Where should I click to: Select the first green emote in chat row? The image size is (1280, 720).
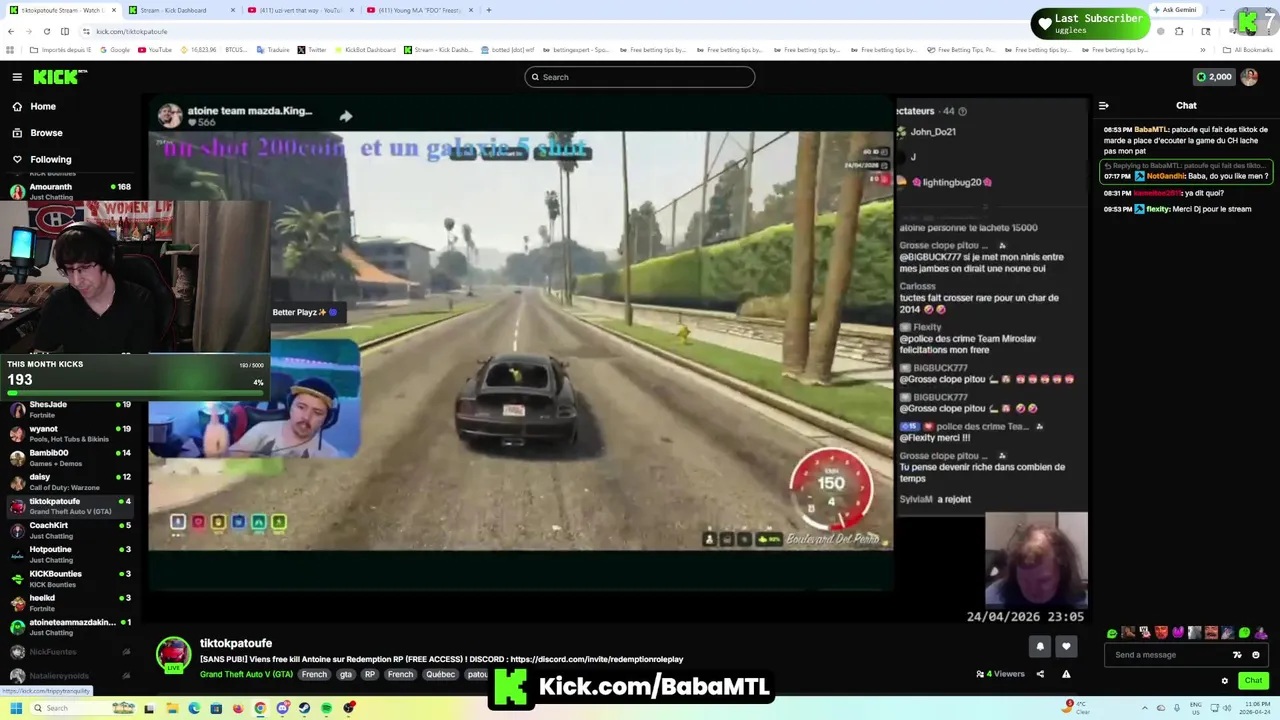tap(1112, 633)
